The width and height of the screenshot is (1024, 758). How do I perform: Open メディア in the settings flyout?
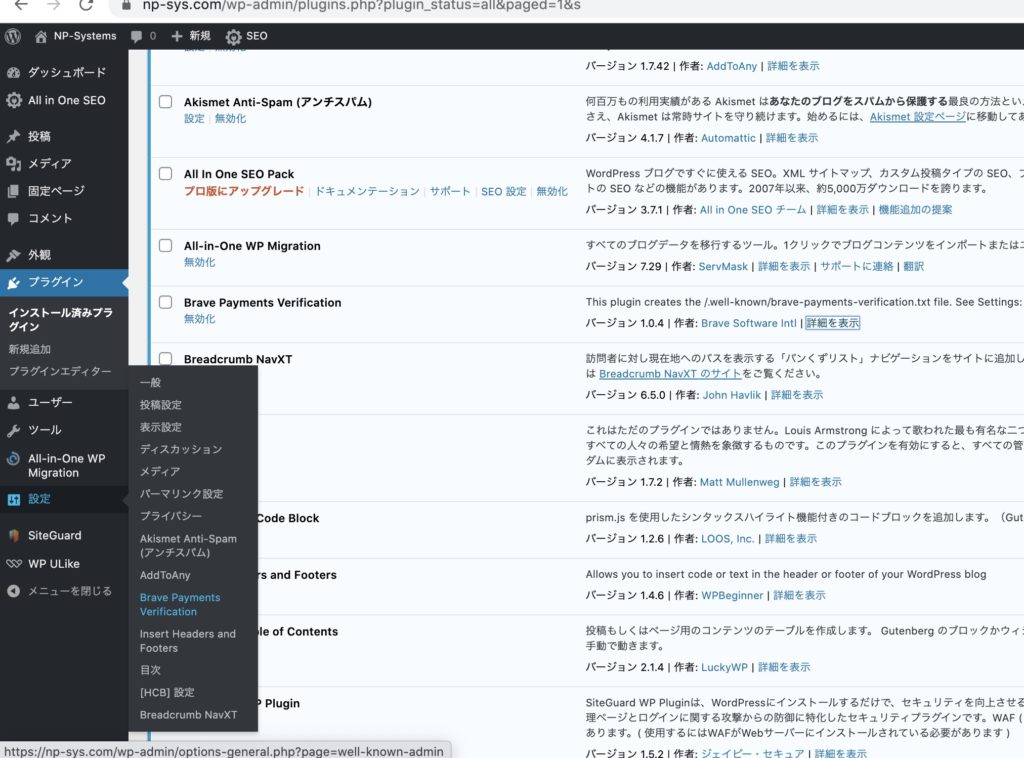(x=160, y=471)
